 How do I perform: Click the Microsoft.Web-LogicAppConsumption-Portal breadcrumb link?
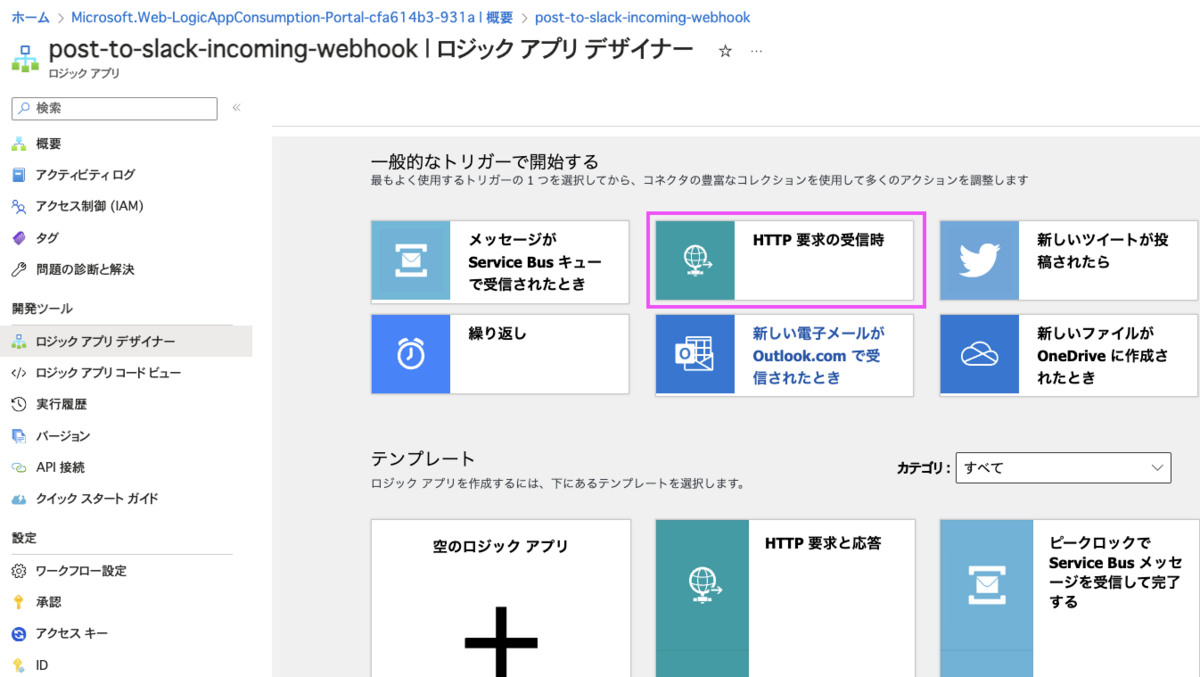(x=292, y=18)
